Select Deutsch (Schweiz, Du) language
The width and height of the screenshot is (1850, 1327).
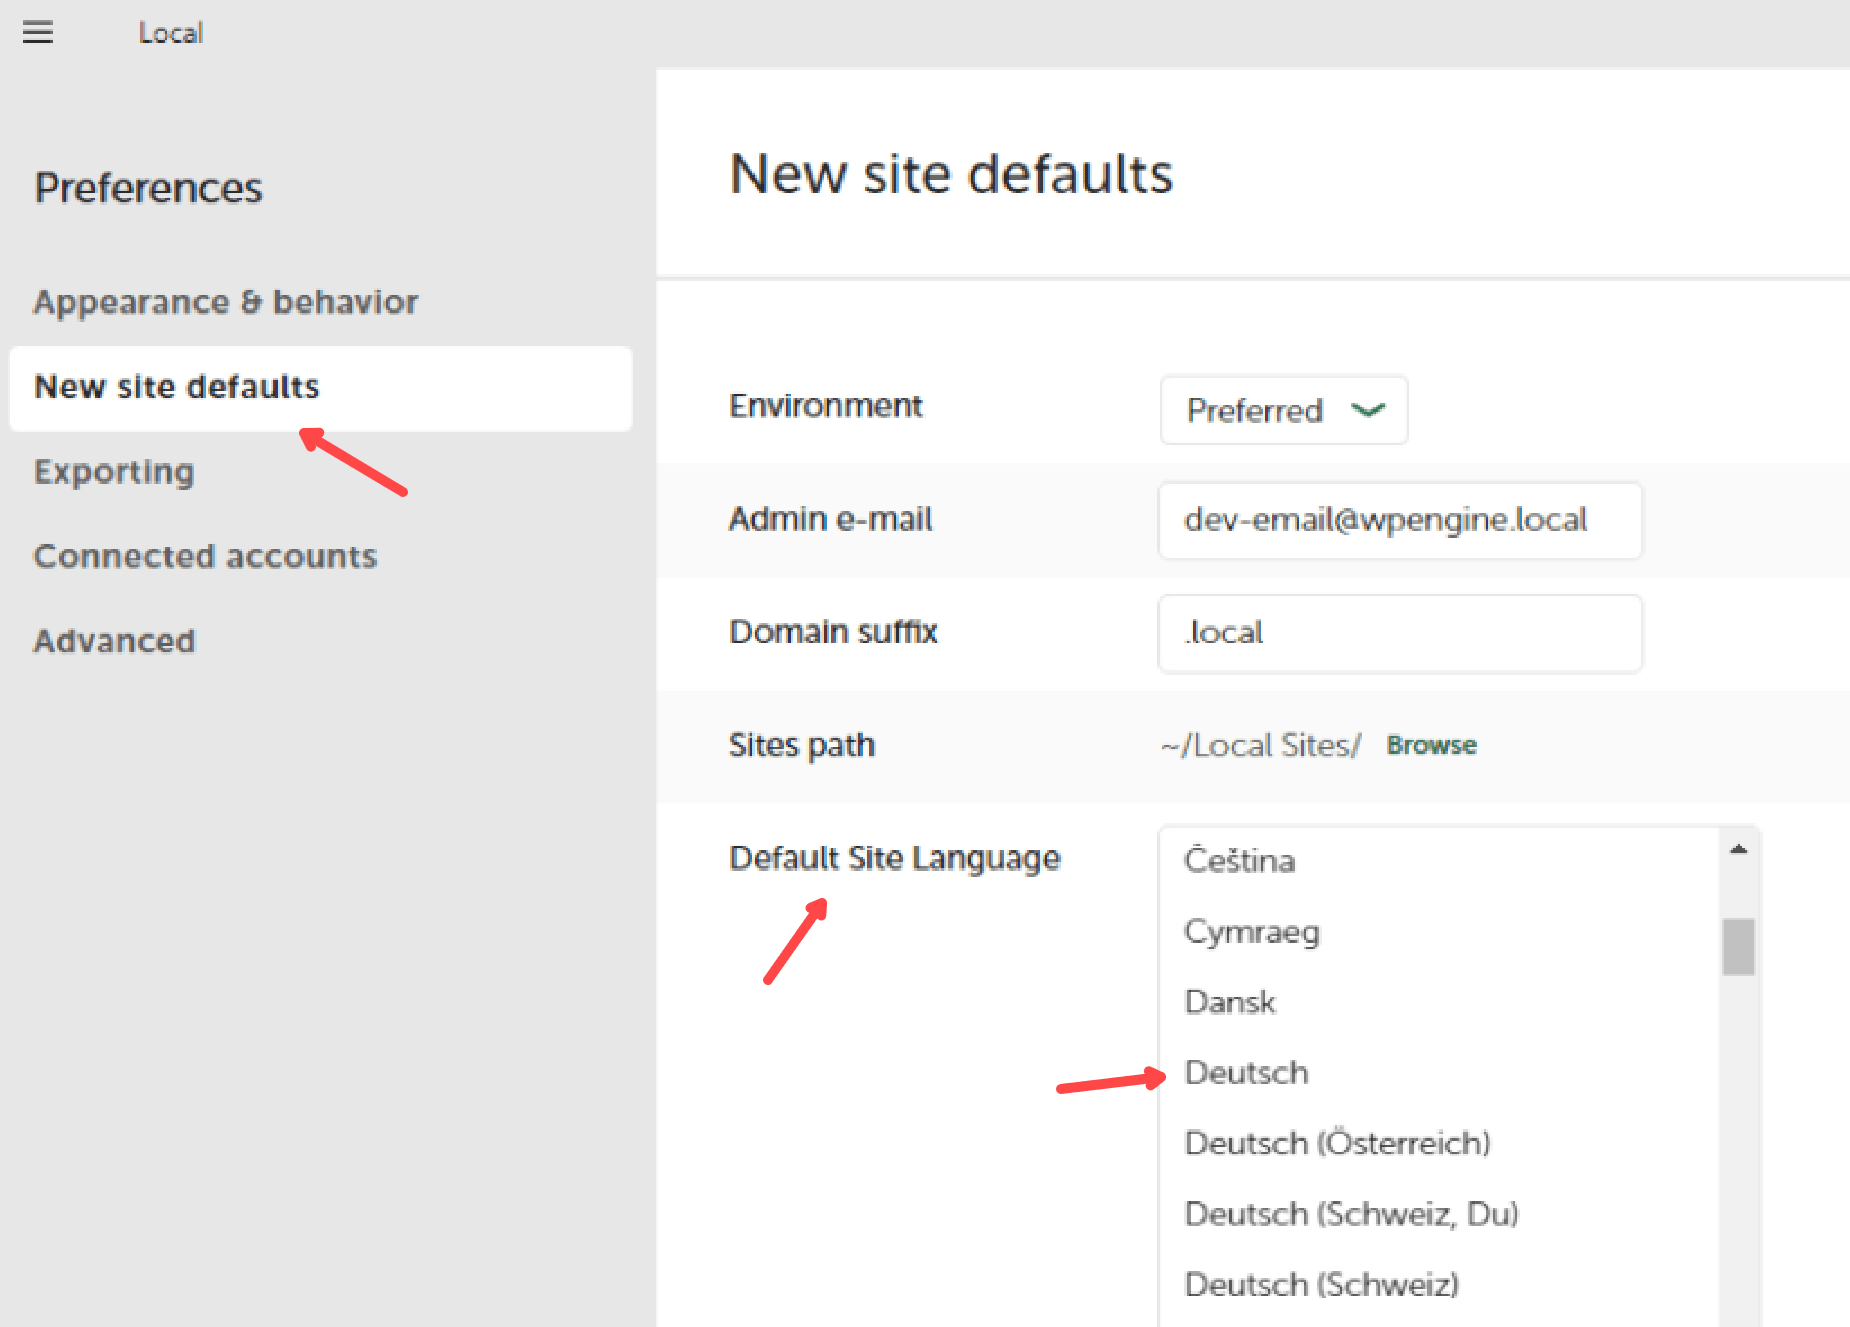(1351, 1214)
